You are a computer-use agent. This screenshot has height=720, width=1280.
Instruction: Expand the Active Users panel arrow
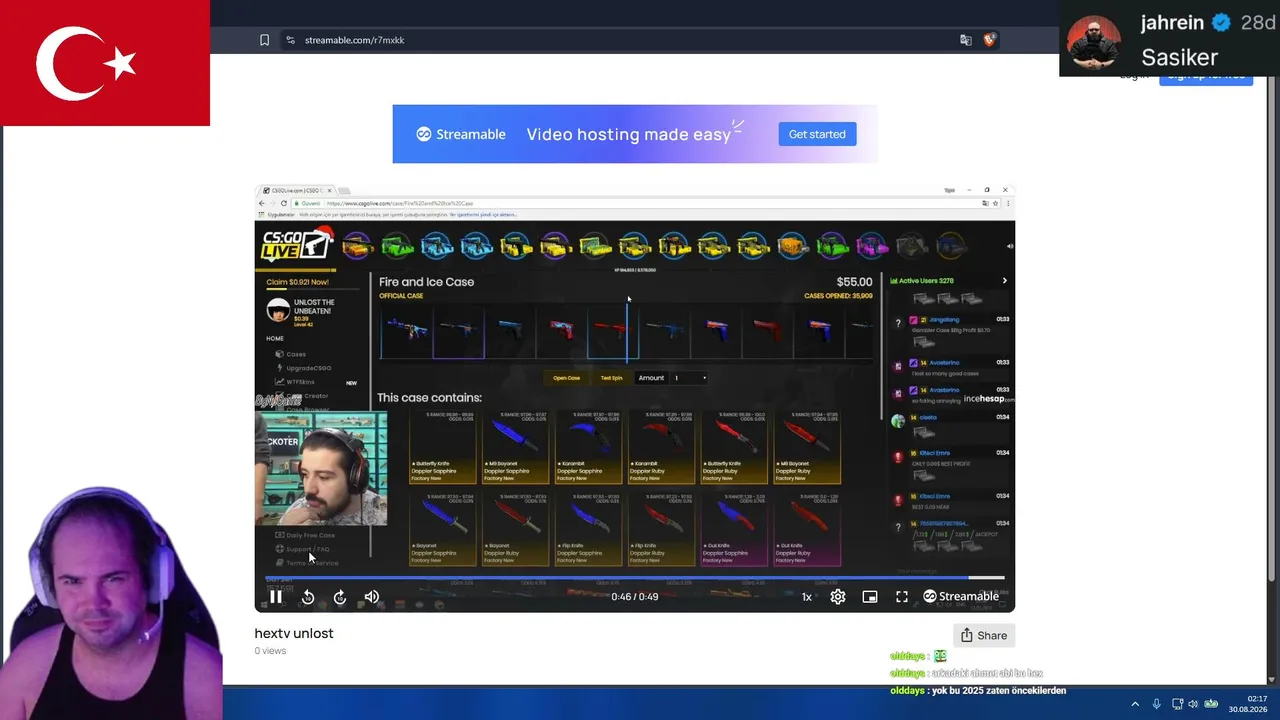(1004, 281)
